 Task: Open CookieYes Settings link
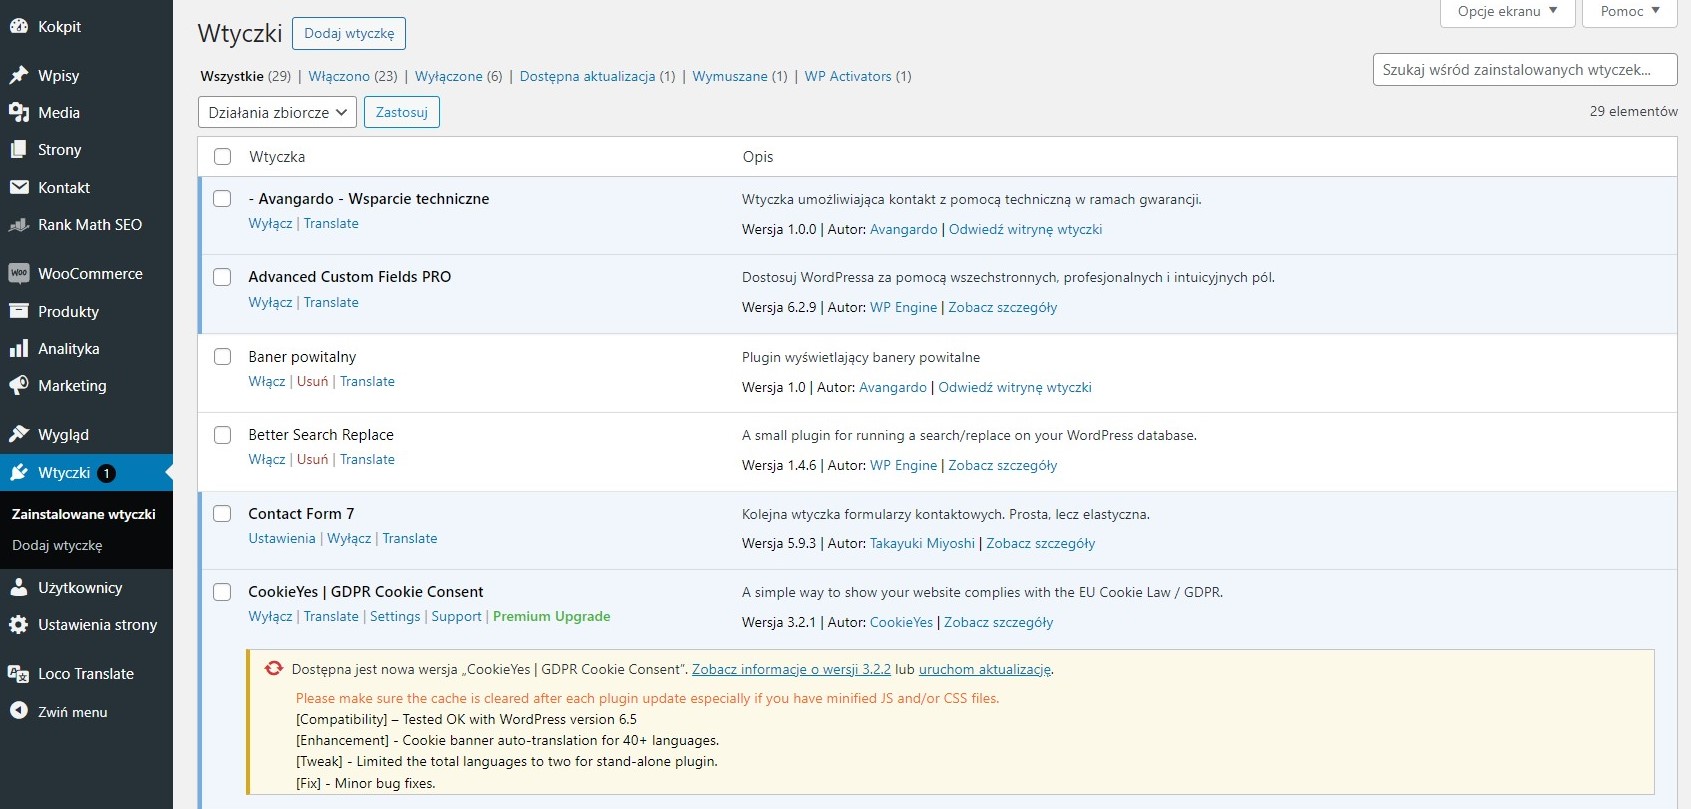pyautogui.click(x=395, y=617)
